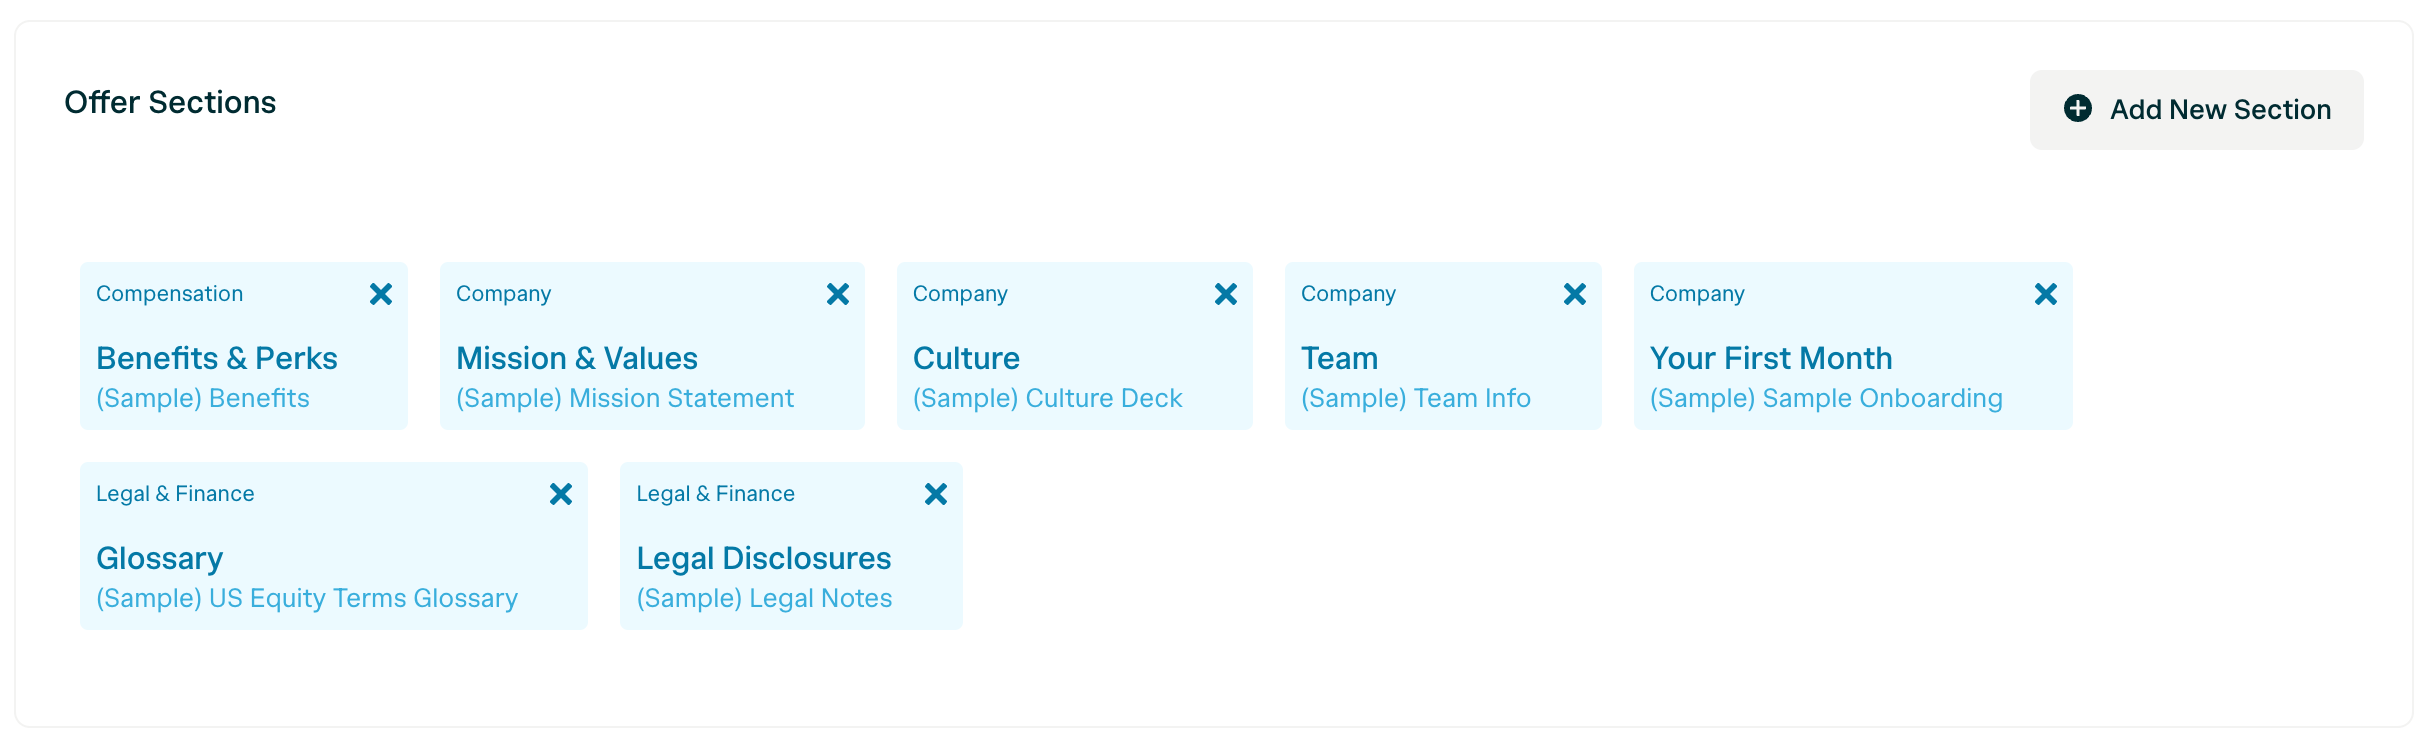This screenshot has width=2432, height=746.
Task: Open the (Sample) Team Info link
Action: 1417,397
